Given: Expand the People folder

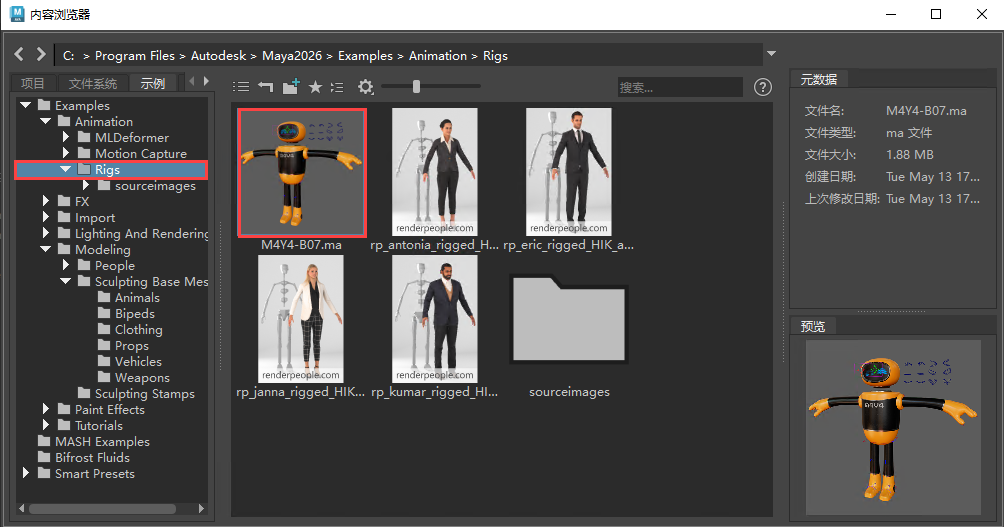Looking at the screenshot, I should [x=65, y=265].
